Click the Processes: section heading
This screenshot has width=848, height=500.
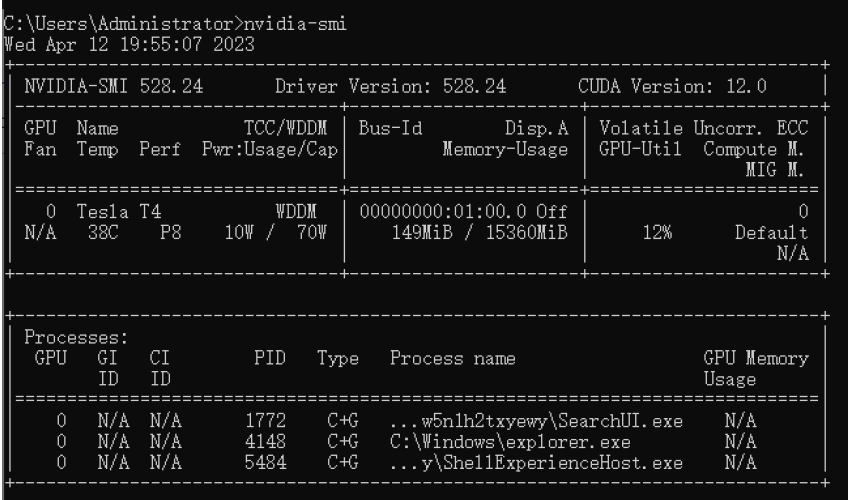click(x=76, y=337)
